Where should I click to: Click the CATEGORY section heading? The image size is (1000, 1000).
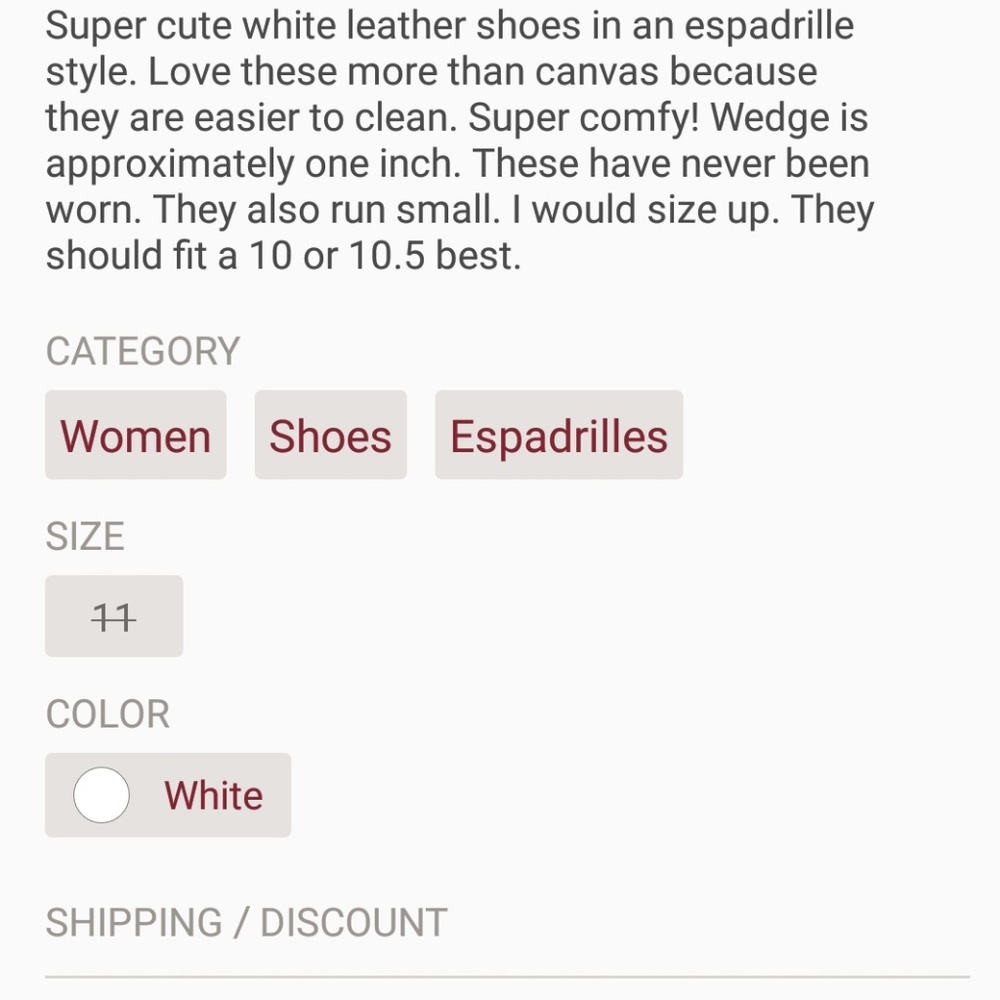[142, 350]
